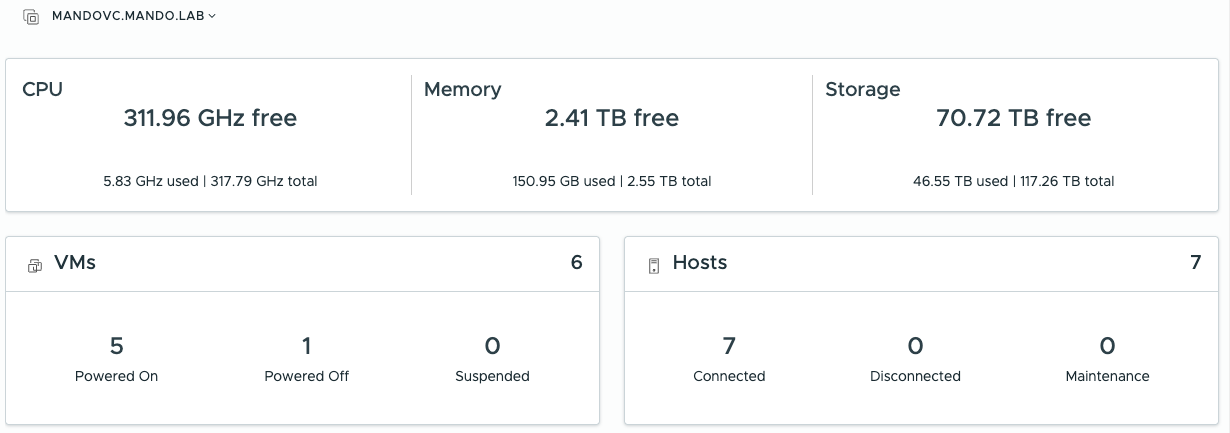The image size is (1230, 433).
Task: Click the VMs card icon
Action: click(x=35, y=265)
